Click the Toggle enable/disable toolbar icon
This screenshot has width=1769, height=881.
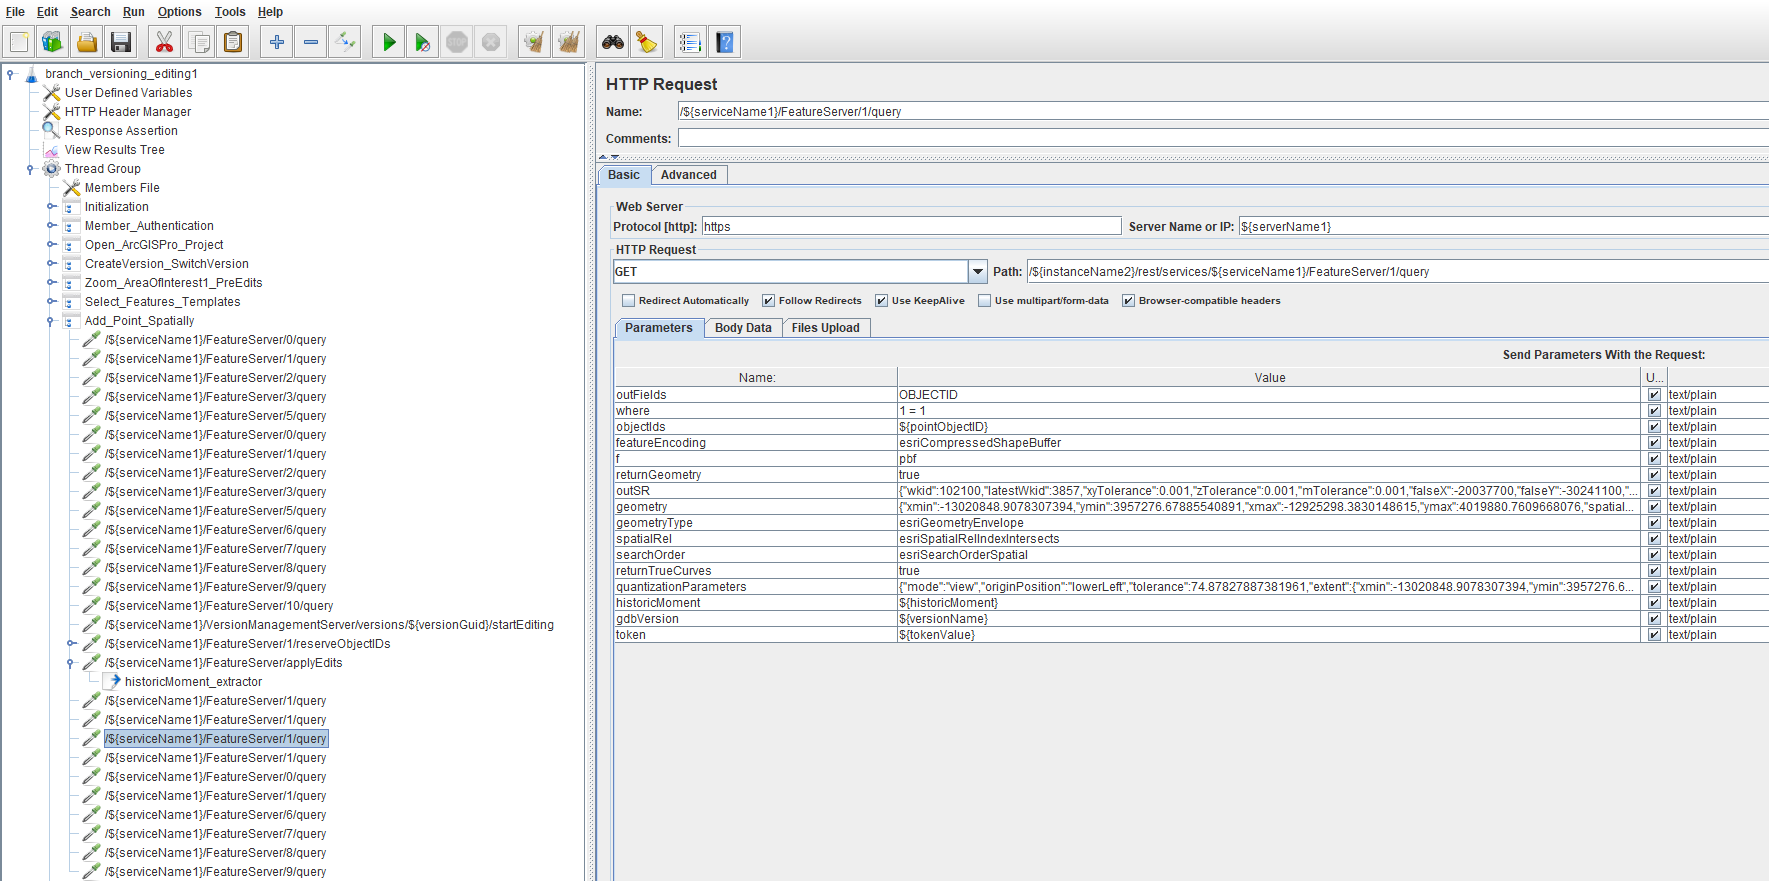[345, 42]
